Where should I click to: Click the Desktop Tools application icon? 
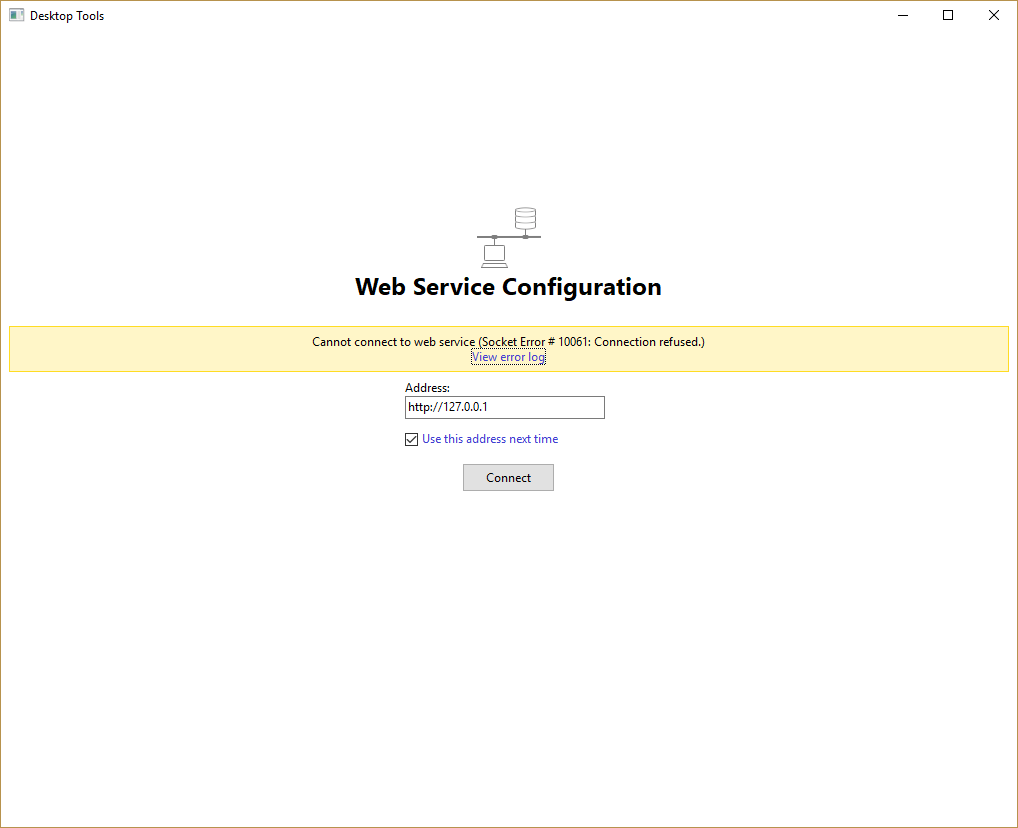pos(16,15)
